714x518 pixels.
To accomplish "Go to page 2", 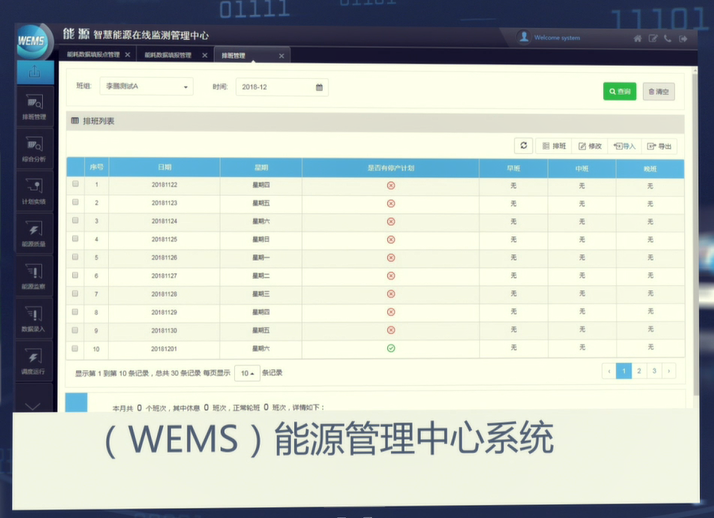I will [x=639, y=371].
